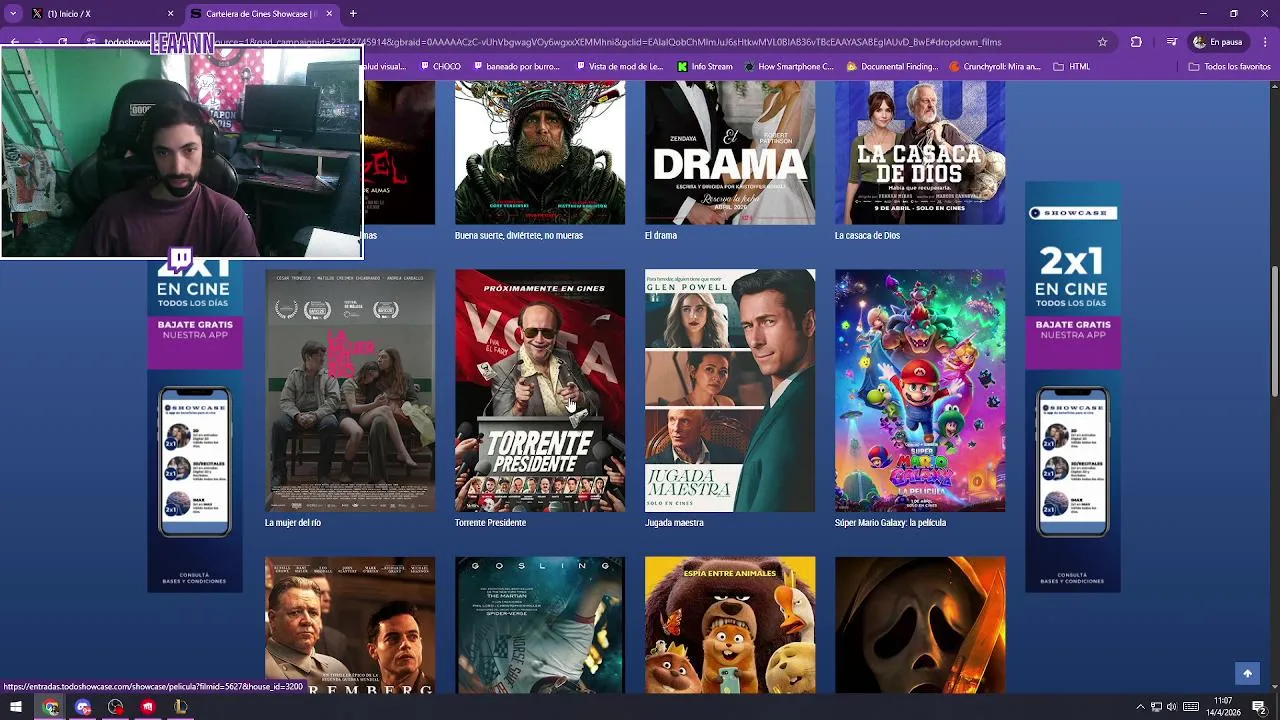The image size is (1280, 720).
Task: Click the scroll-to-top arrow button
Action: pyautogui.click(x=1247, y=674)
